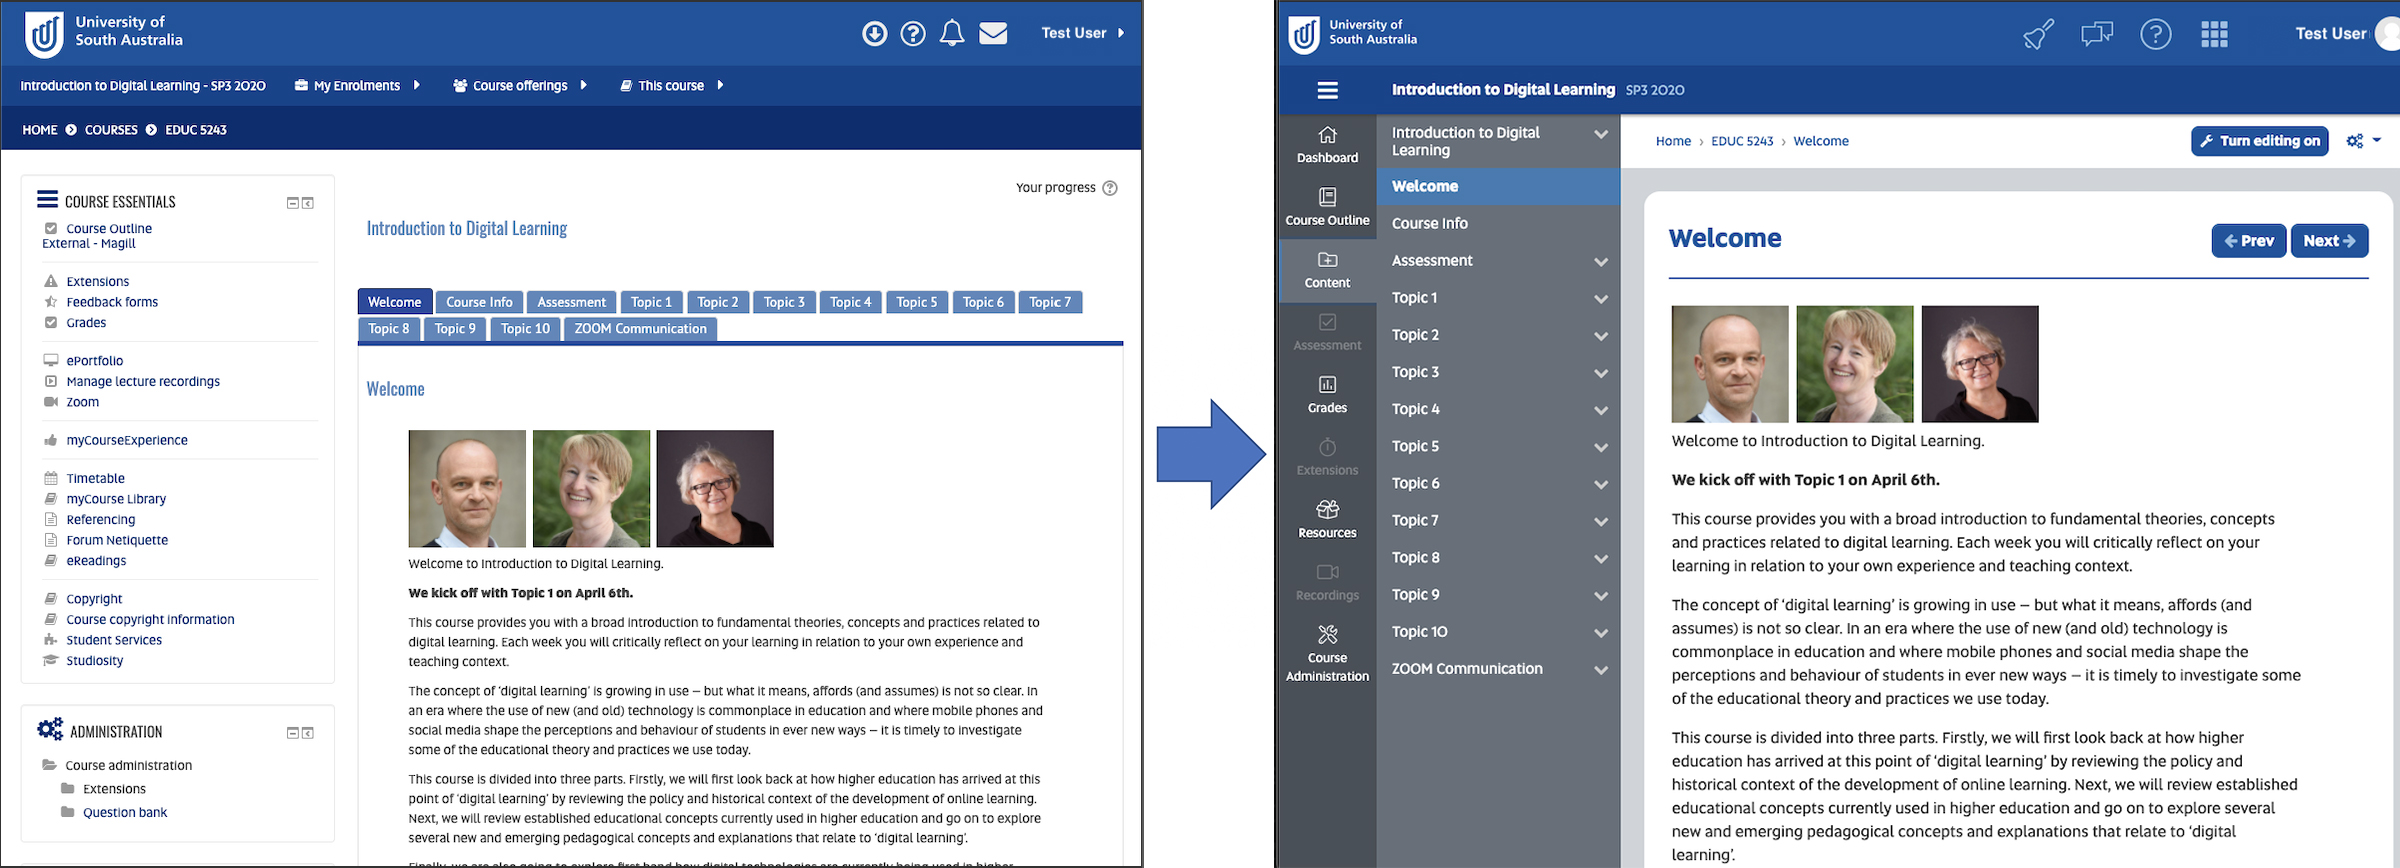This screenshot has width=2400, height=868.
Task: Switch to the Course Info tab
Action: point(479,302)
